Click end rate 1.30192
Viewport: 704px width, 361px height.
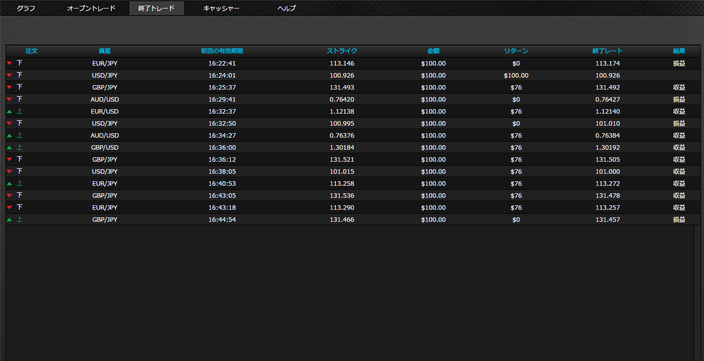click(607, 147)
